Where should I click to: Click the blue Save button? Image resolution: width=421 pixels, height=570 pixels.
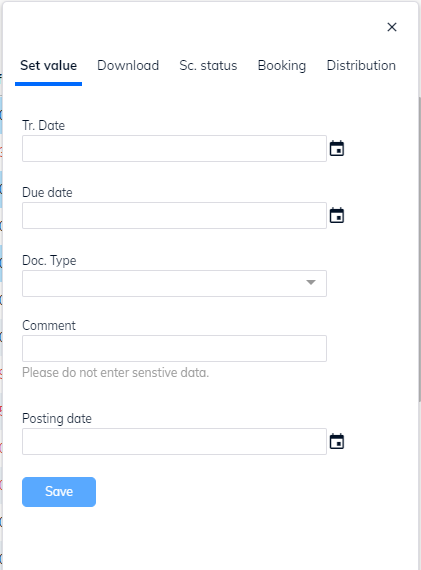(59, 491)
